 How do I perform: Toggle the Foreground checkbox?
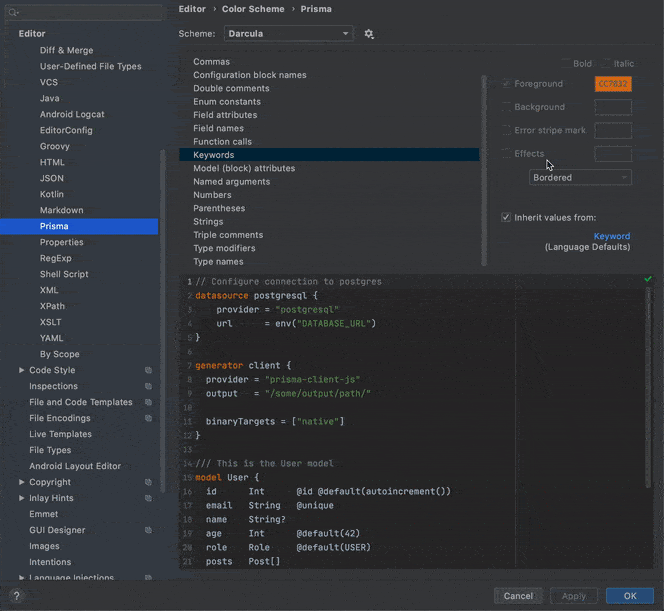[506, 84]
